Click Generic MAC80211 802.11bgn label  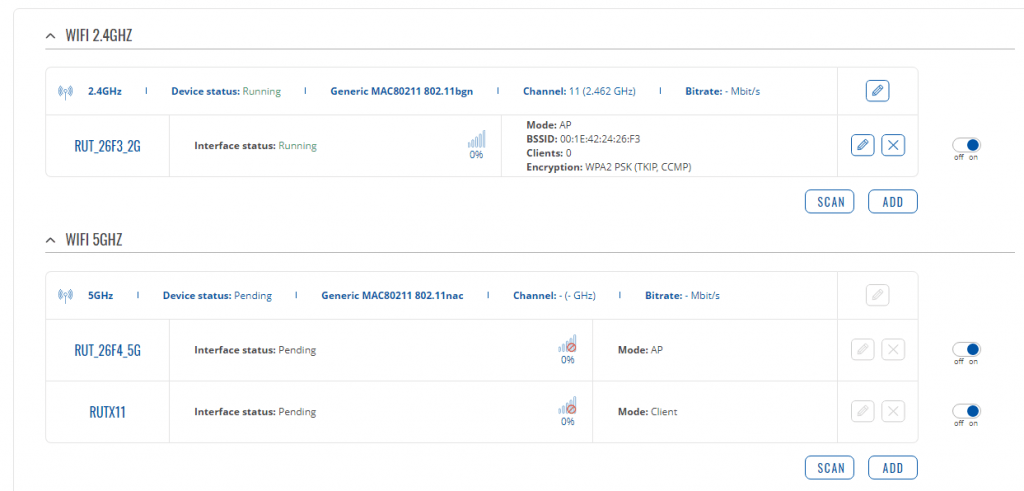click(x=402, y=91)
